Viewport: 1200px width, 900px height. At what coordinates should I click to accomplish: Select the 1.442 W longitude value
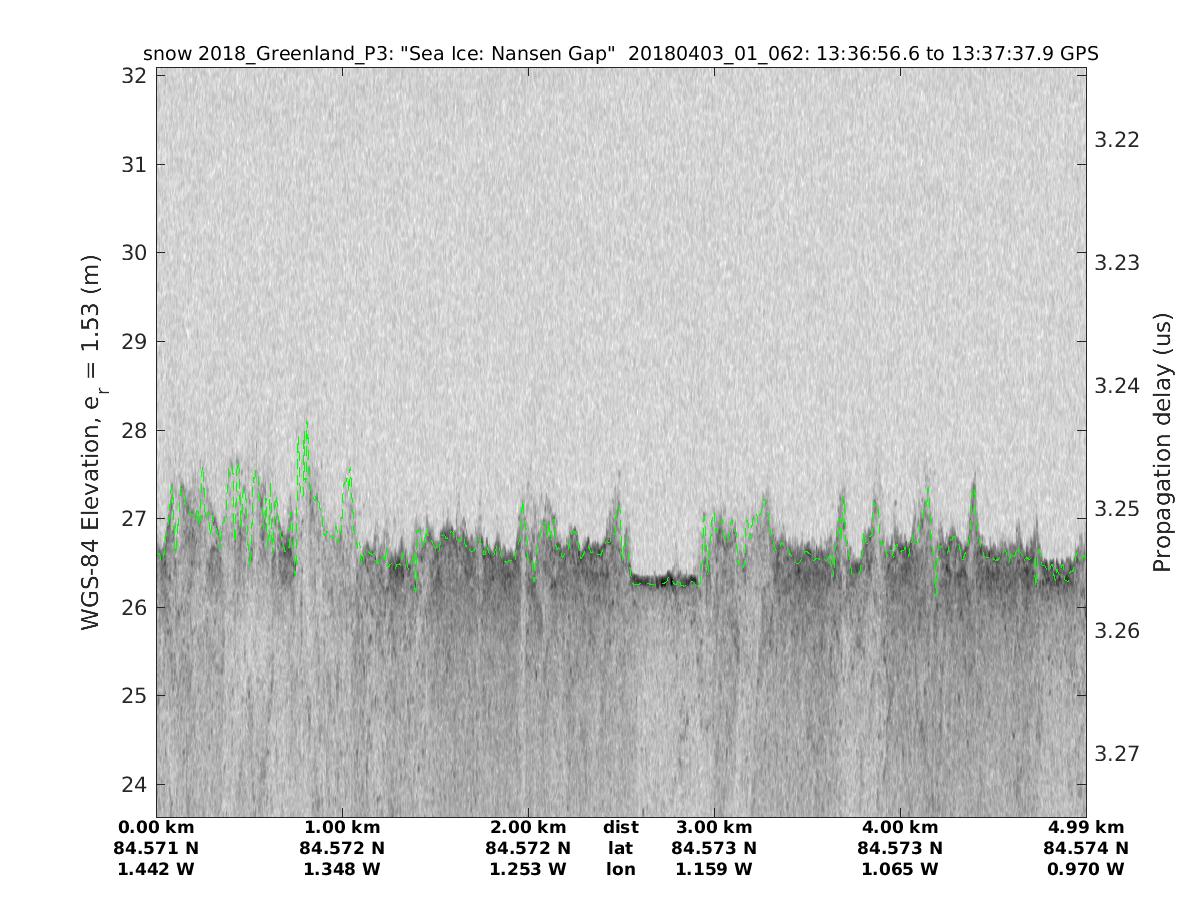click(156, 870)
